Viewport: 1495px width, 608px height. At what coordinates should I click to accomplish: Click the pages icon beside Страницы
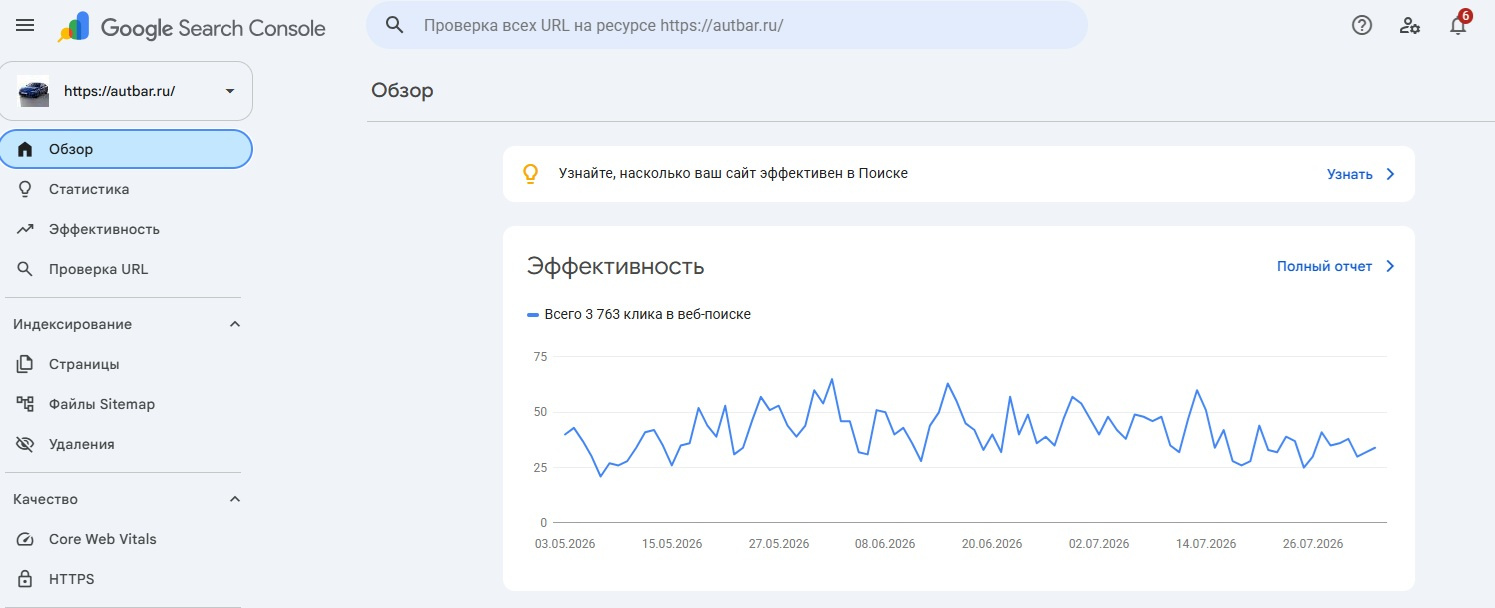(x=26, y=364)
